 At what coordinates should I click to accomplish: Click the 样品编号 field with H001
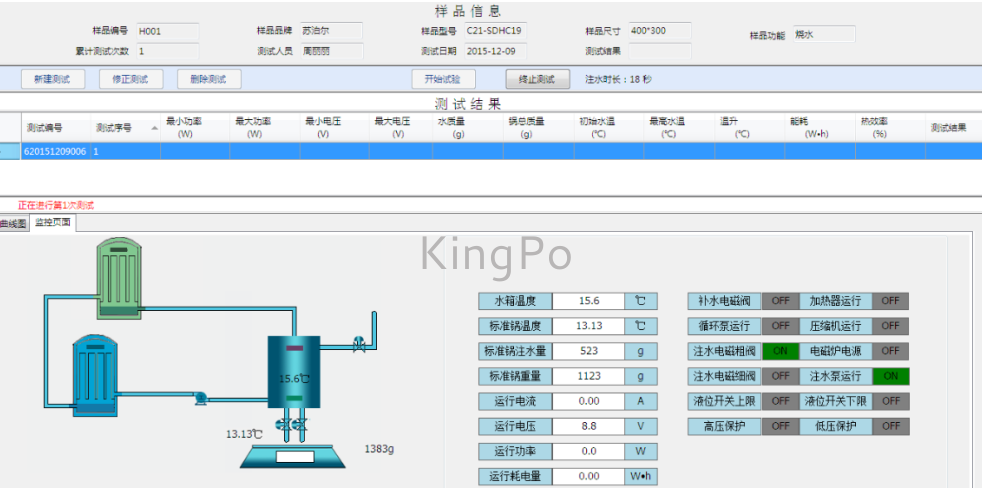(167, 31)
